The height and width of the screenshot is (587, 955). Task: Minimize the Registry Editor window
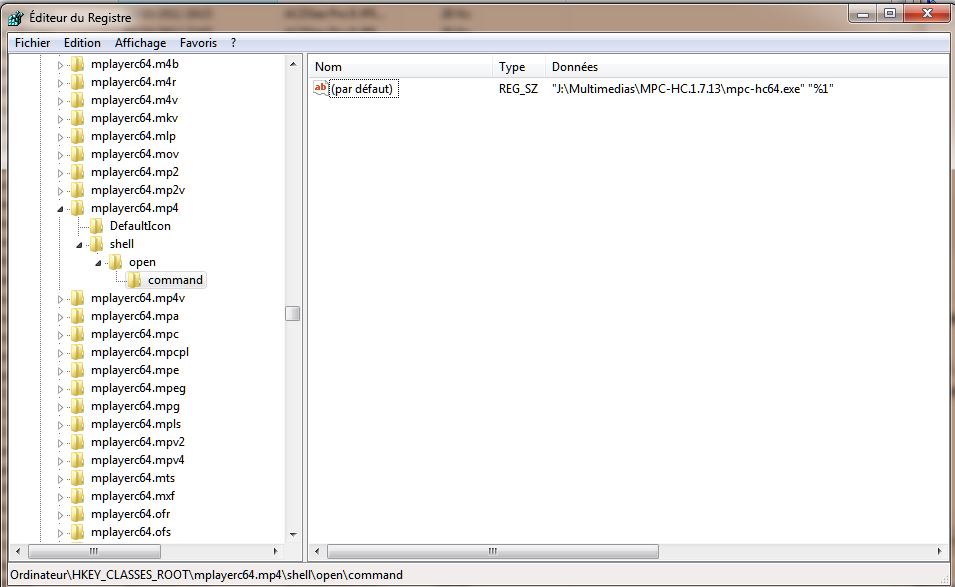(863, 13)
